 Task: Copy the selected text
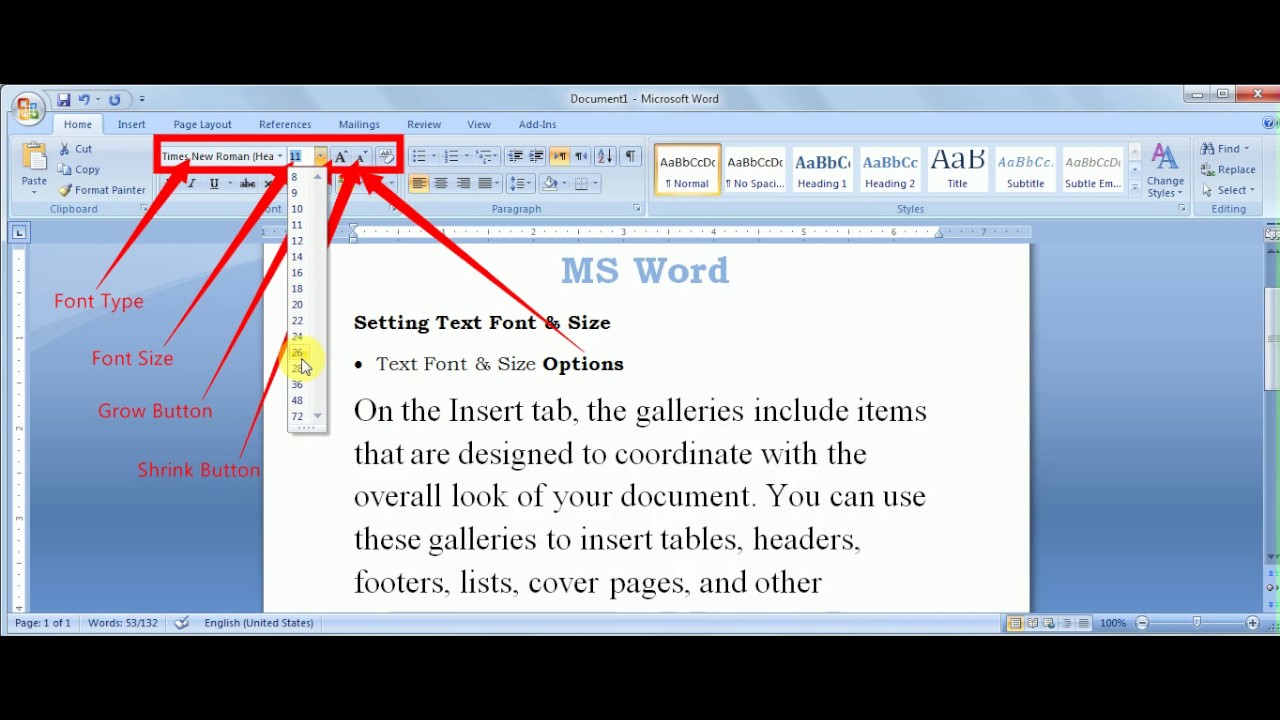coord(79,170)
